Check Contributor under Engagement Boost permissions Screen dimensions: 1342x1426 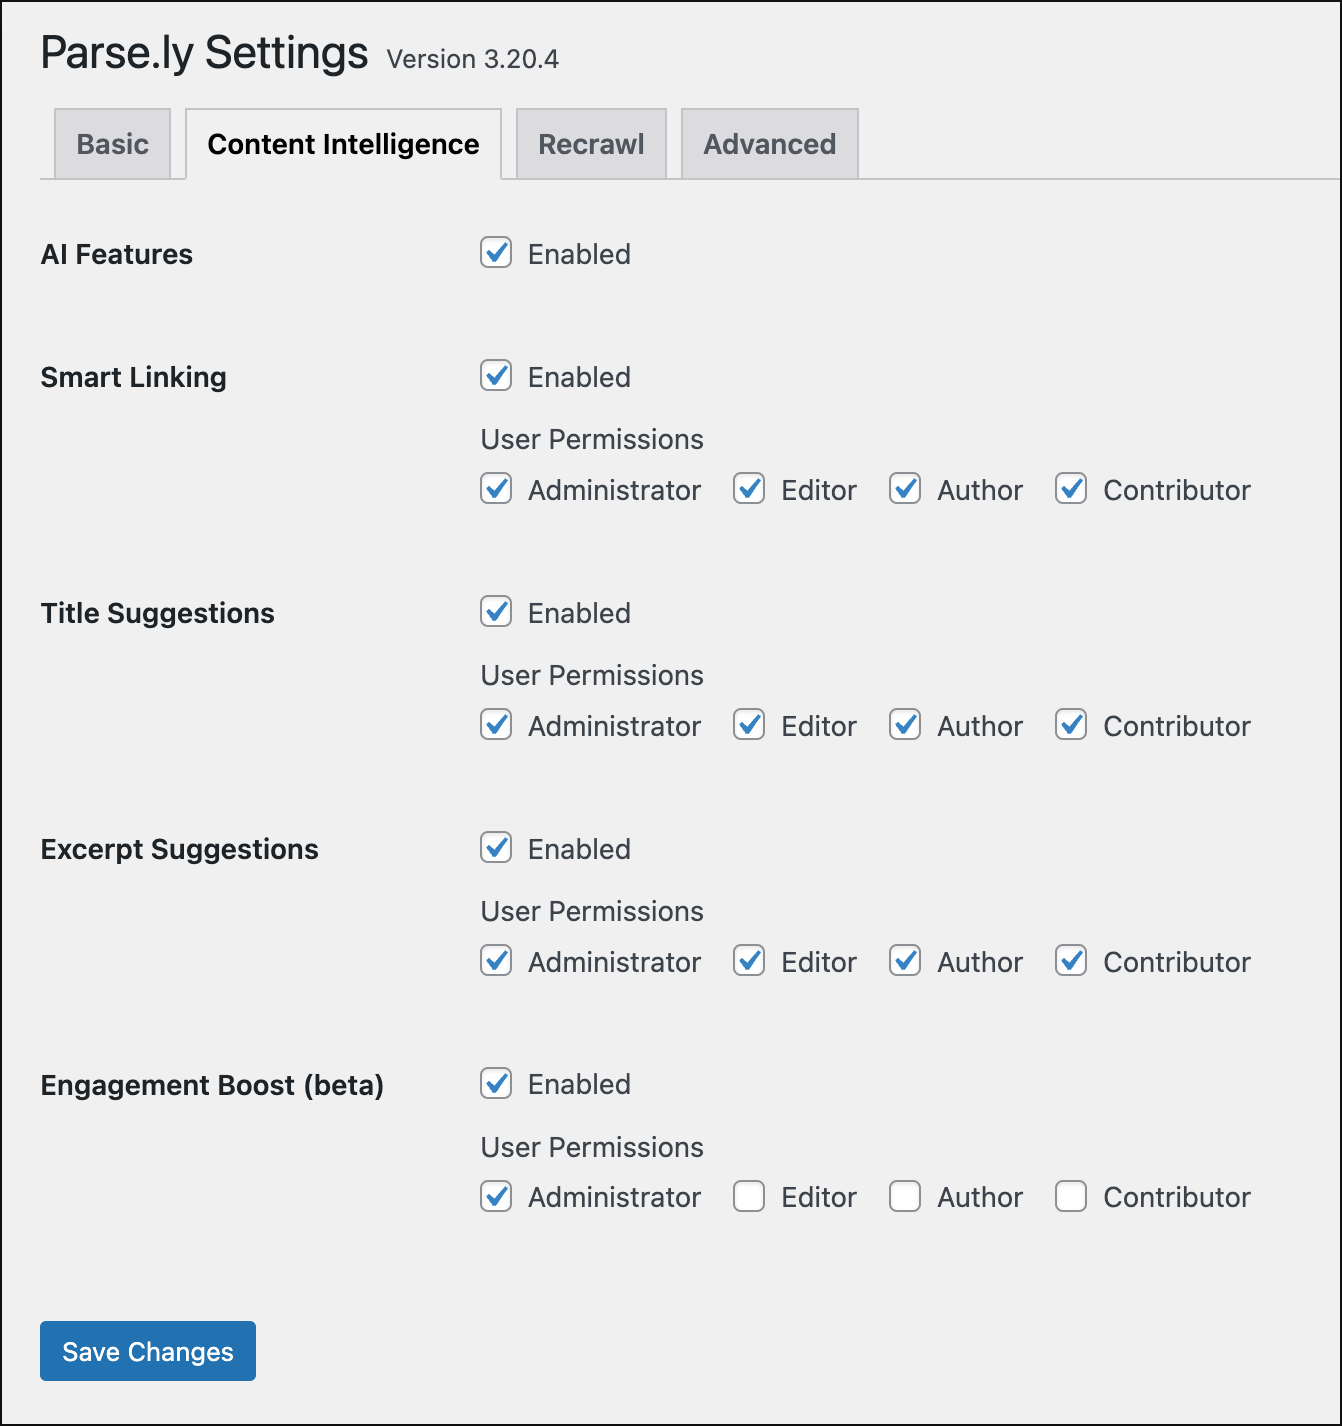(1071, 1196)
